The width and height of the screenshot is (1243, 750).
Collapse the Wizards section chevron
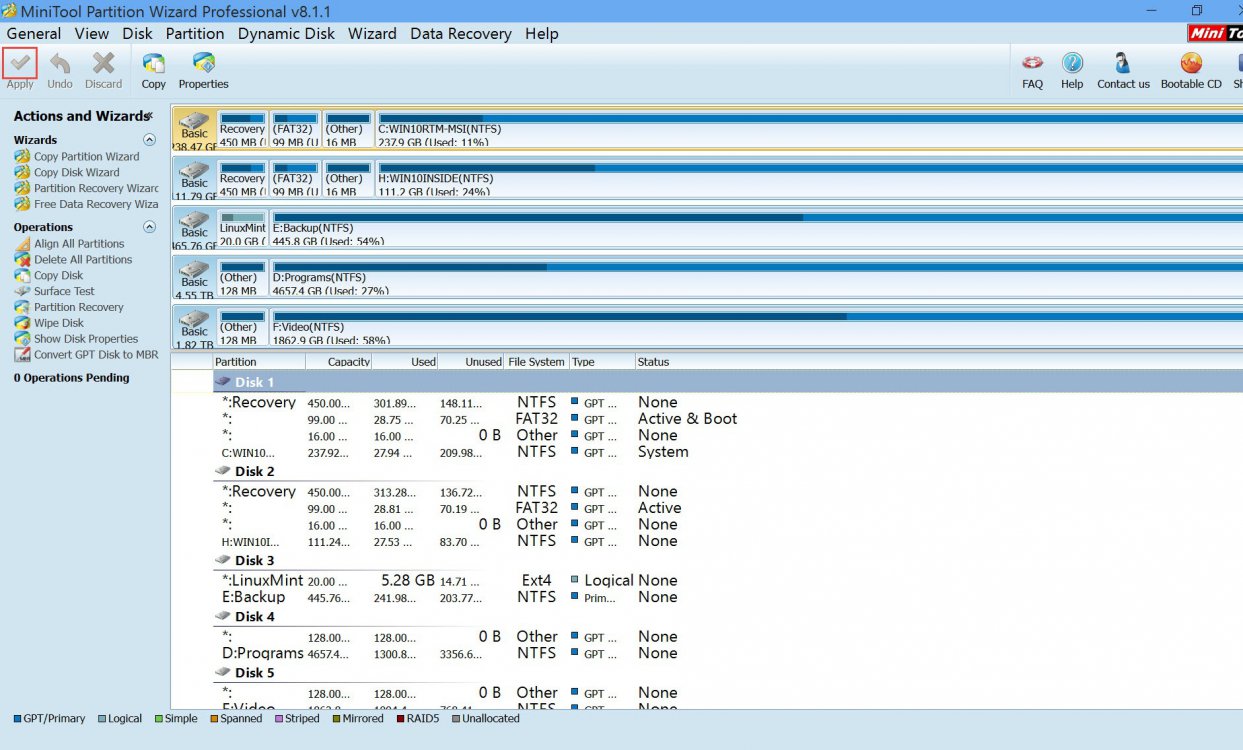point(150,140)
